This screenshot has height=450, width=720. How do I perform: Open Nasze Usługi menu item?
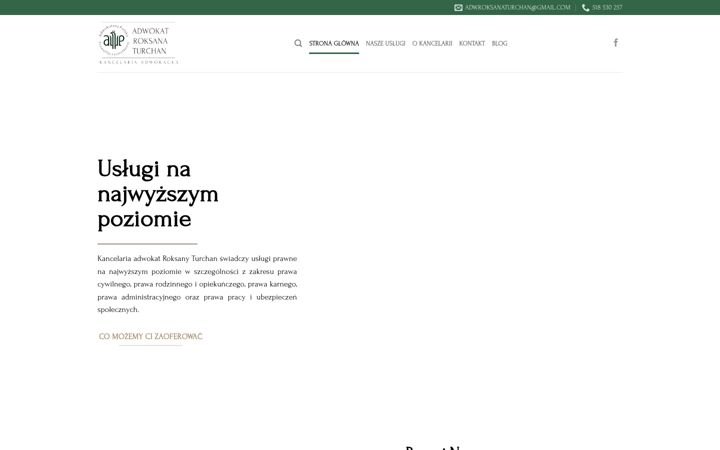pyautogui.click(x=385, y=43)
